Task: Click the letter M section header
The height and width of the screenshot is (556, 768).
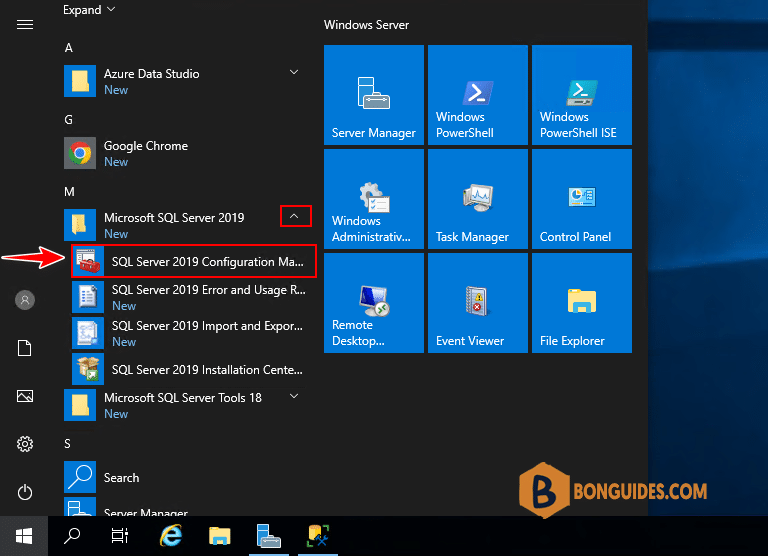Action: pyautogui.click(x=70, y=192)
